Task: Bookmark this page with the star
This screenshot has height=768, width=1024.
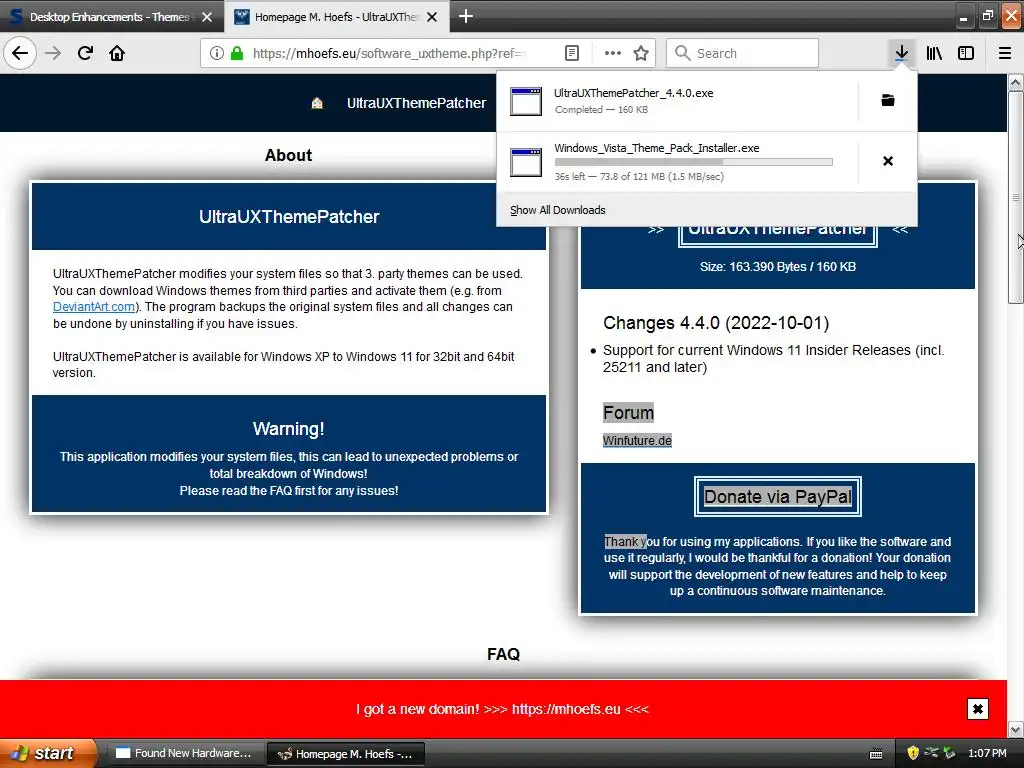Action: 641,53
